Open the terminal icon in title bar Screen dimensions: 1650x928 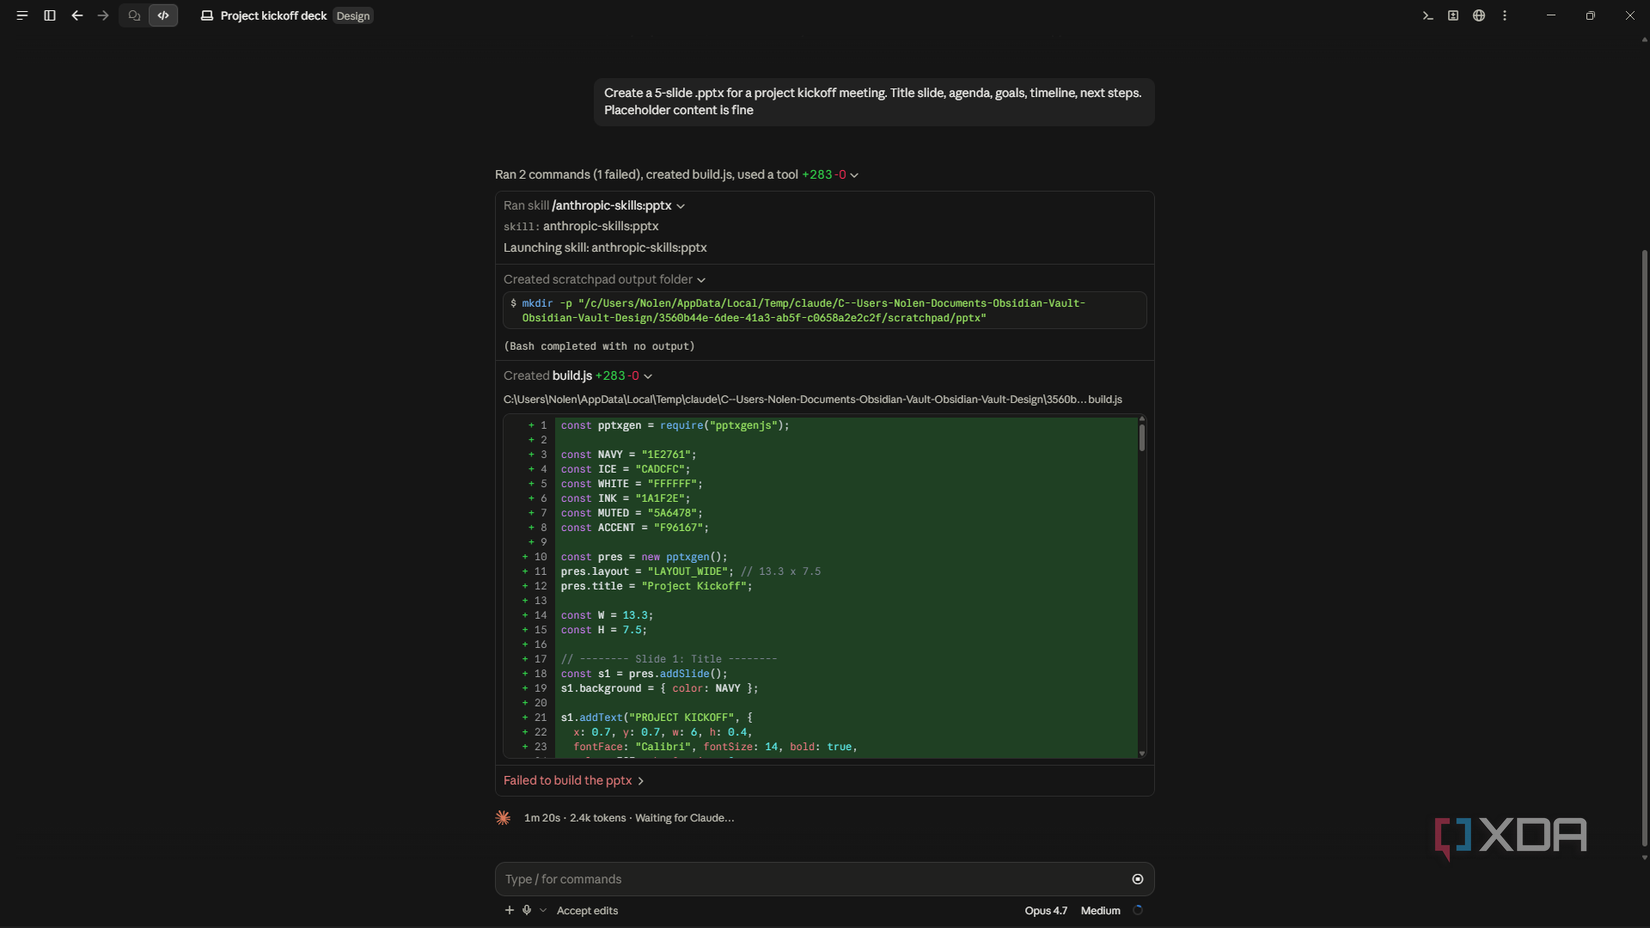(x=1427, y=16)
